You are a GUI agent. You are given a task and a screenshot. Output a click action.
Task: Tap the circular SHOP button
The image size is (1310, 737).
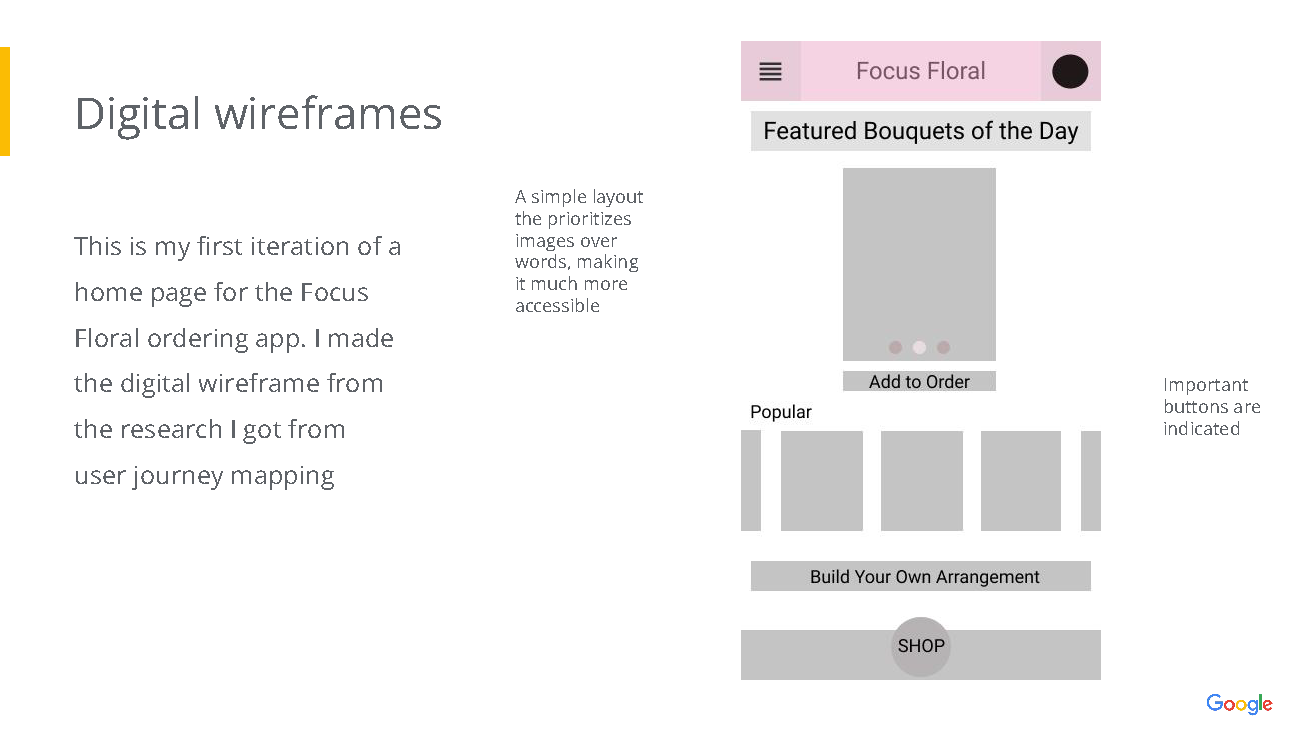pyautogui.click(x=920, y=646)
